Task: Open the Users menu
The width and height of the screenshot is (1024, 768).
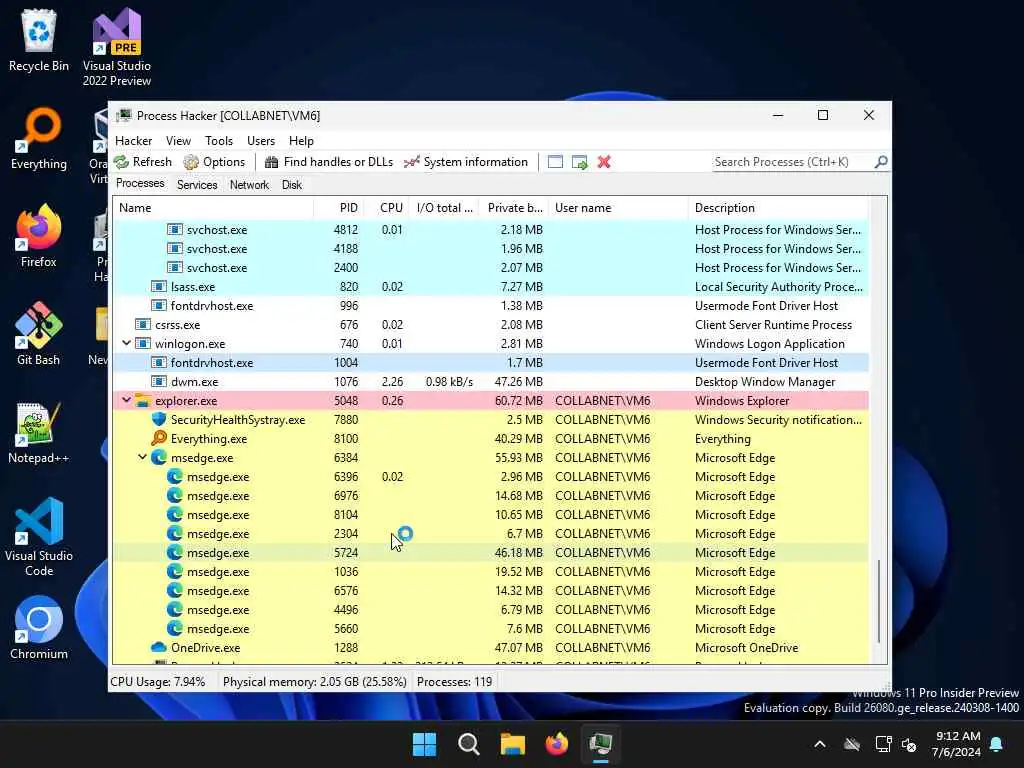Action: click(261, 141)
